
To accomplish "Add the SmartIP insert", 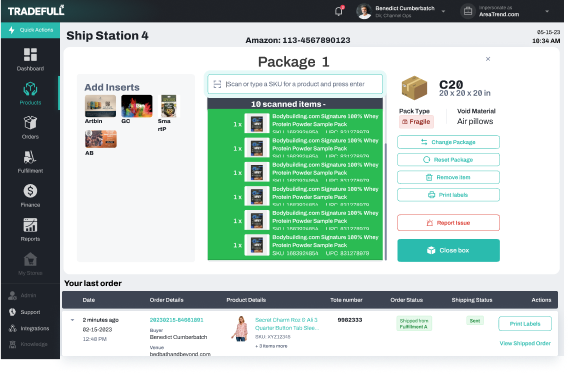I will [x=168, y=113].
